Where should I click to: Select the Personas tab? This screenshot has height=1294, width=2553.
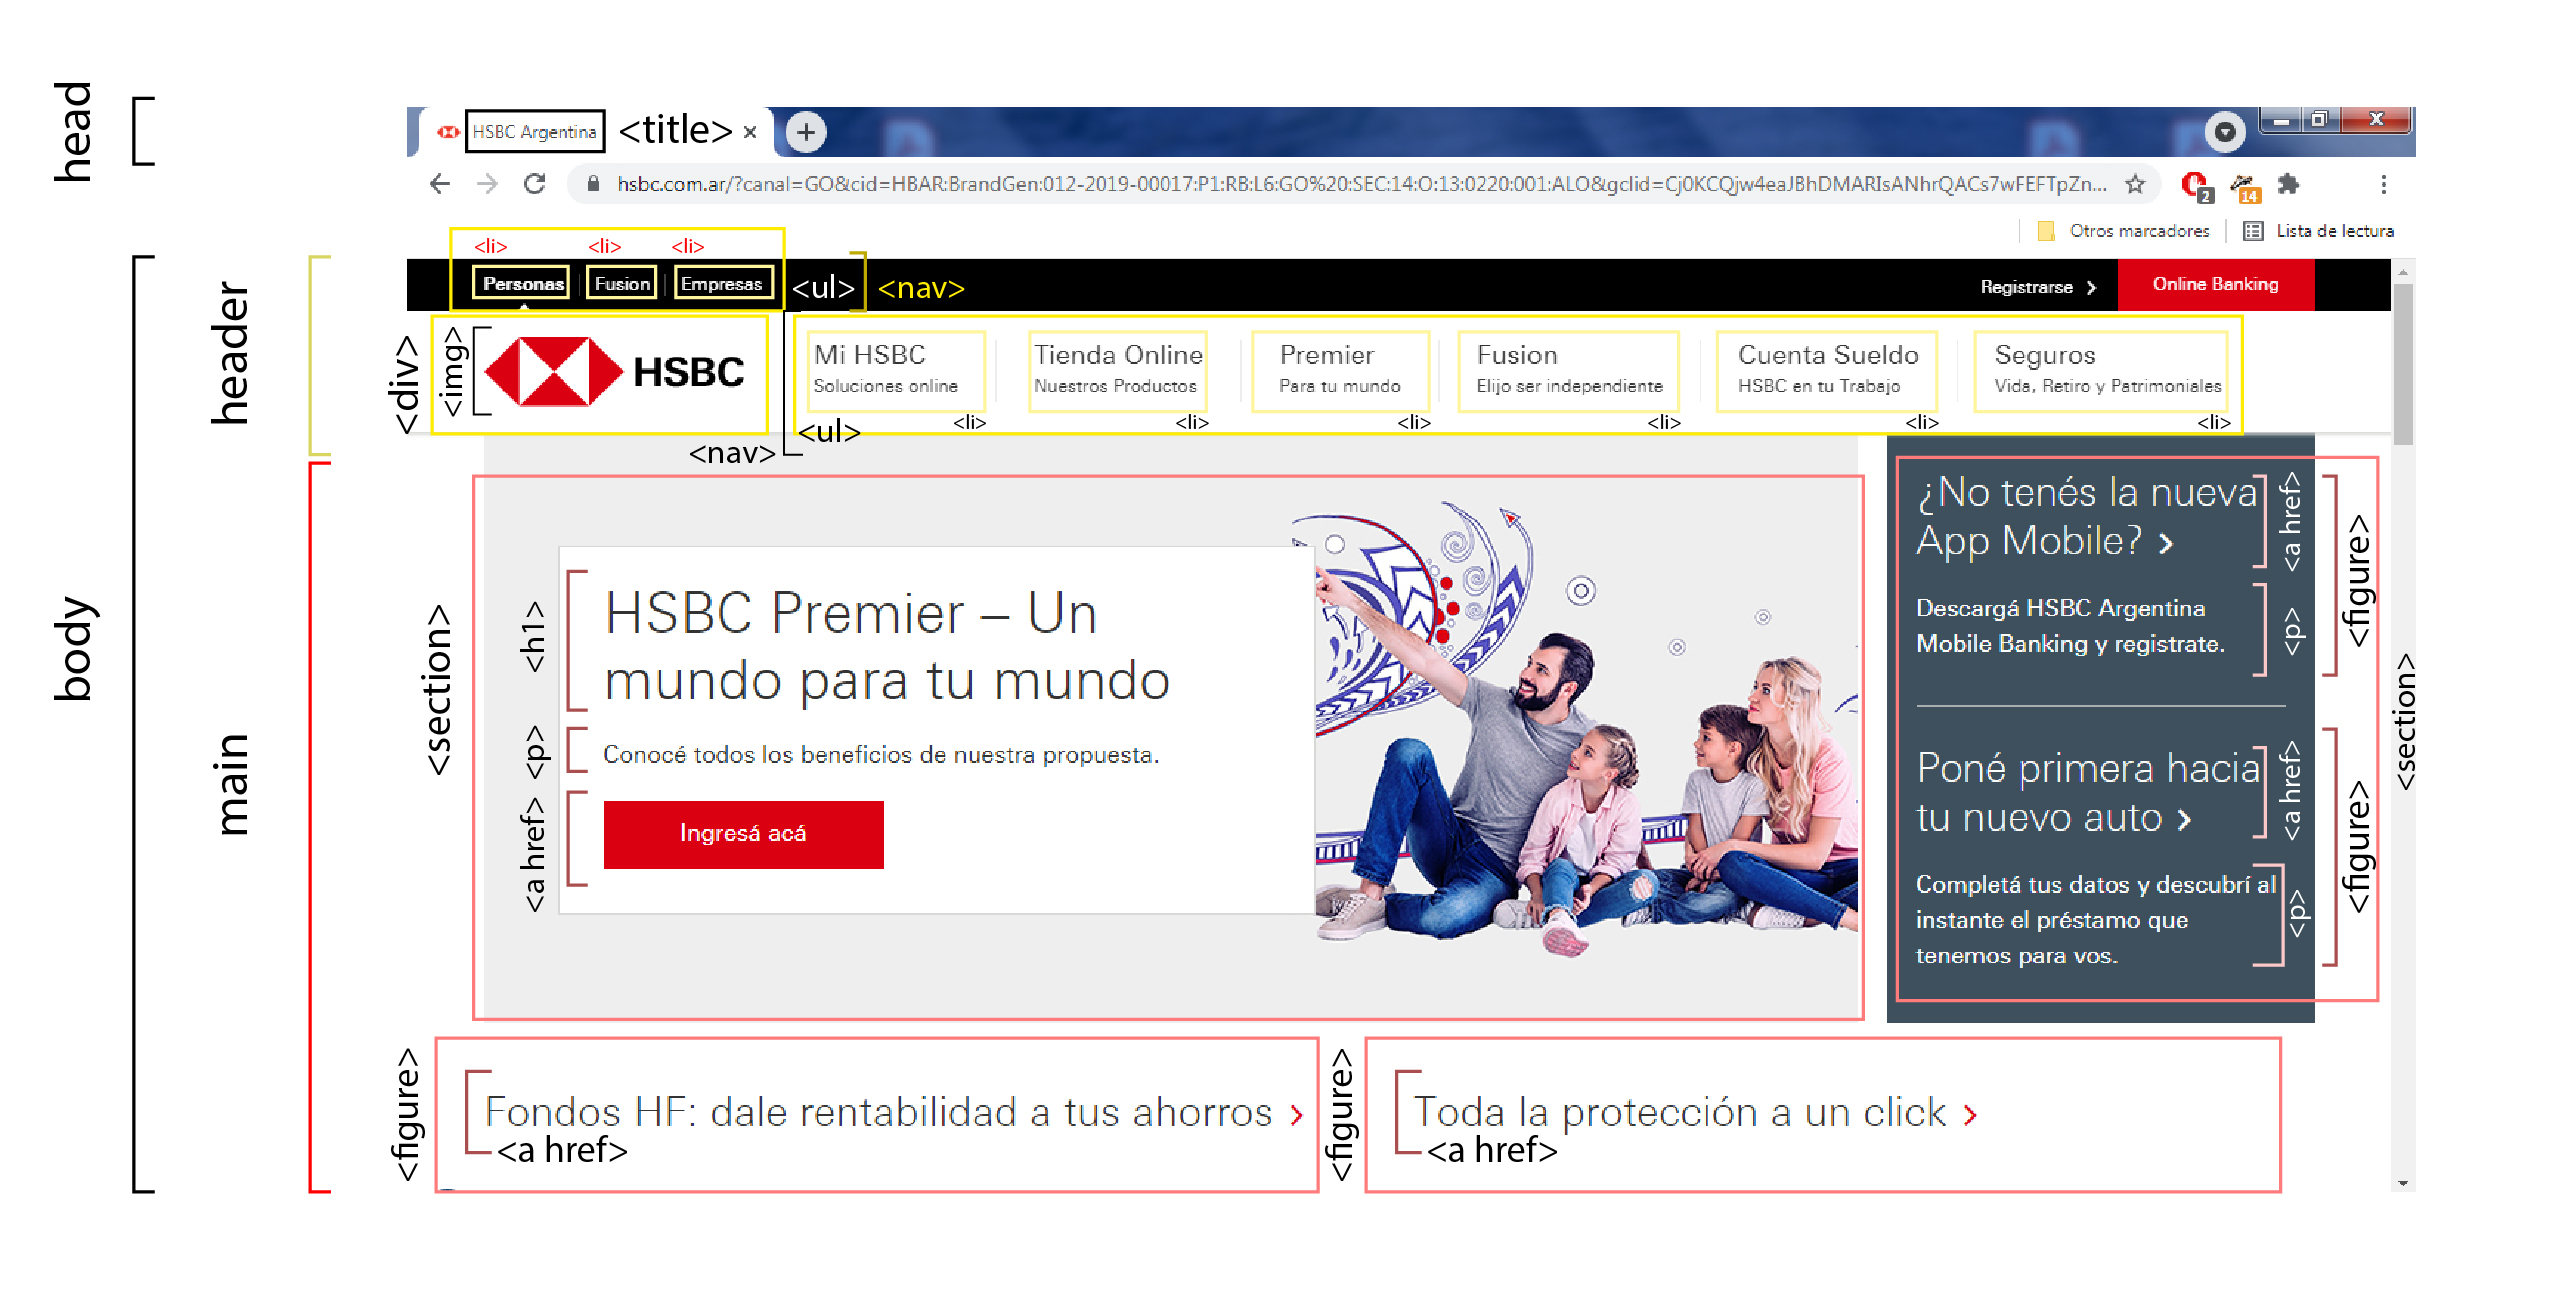(x=522, y=284)
